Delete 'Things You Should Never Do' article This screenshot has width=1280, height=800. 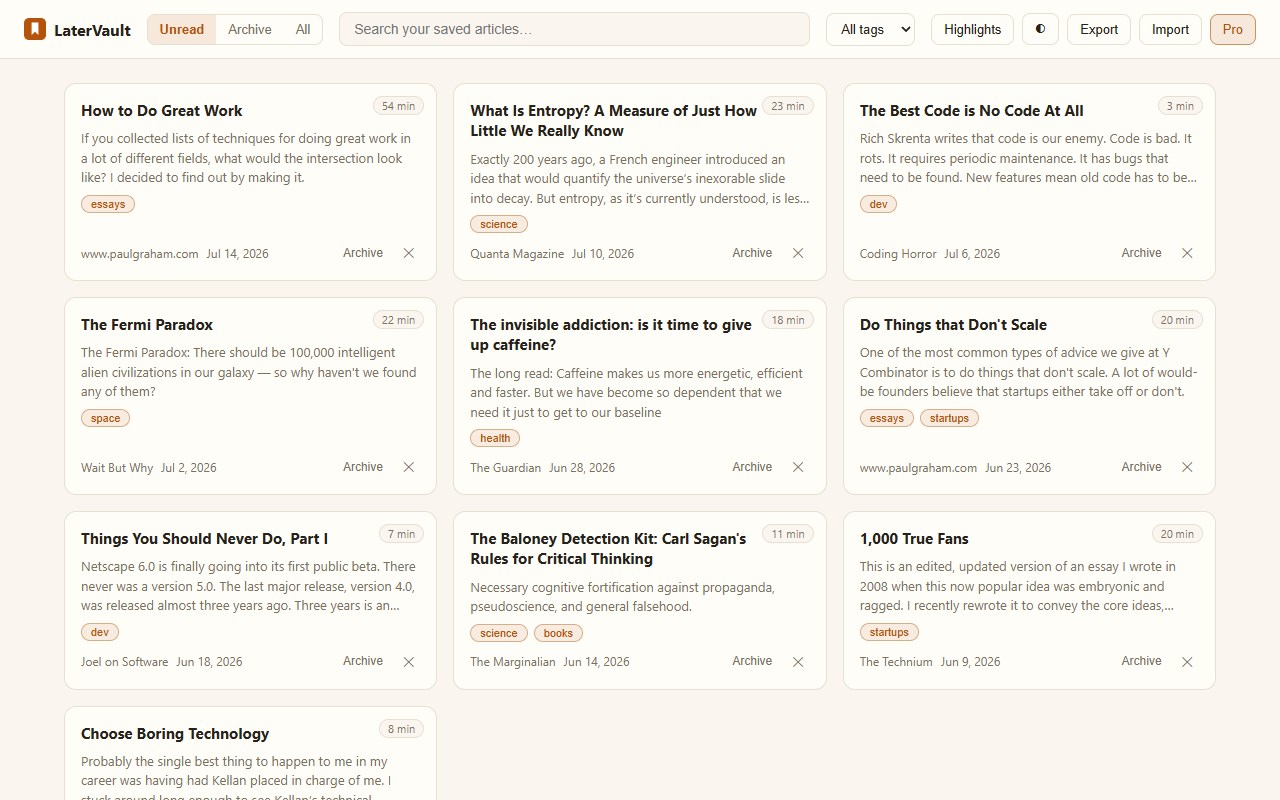[x=409, y=662]
